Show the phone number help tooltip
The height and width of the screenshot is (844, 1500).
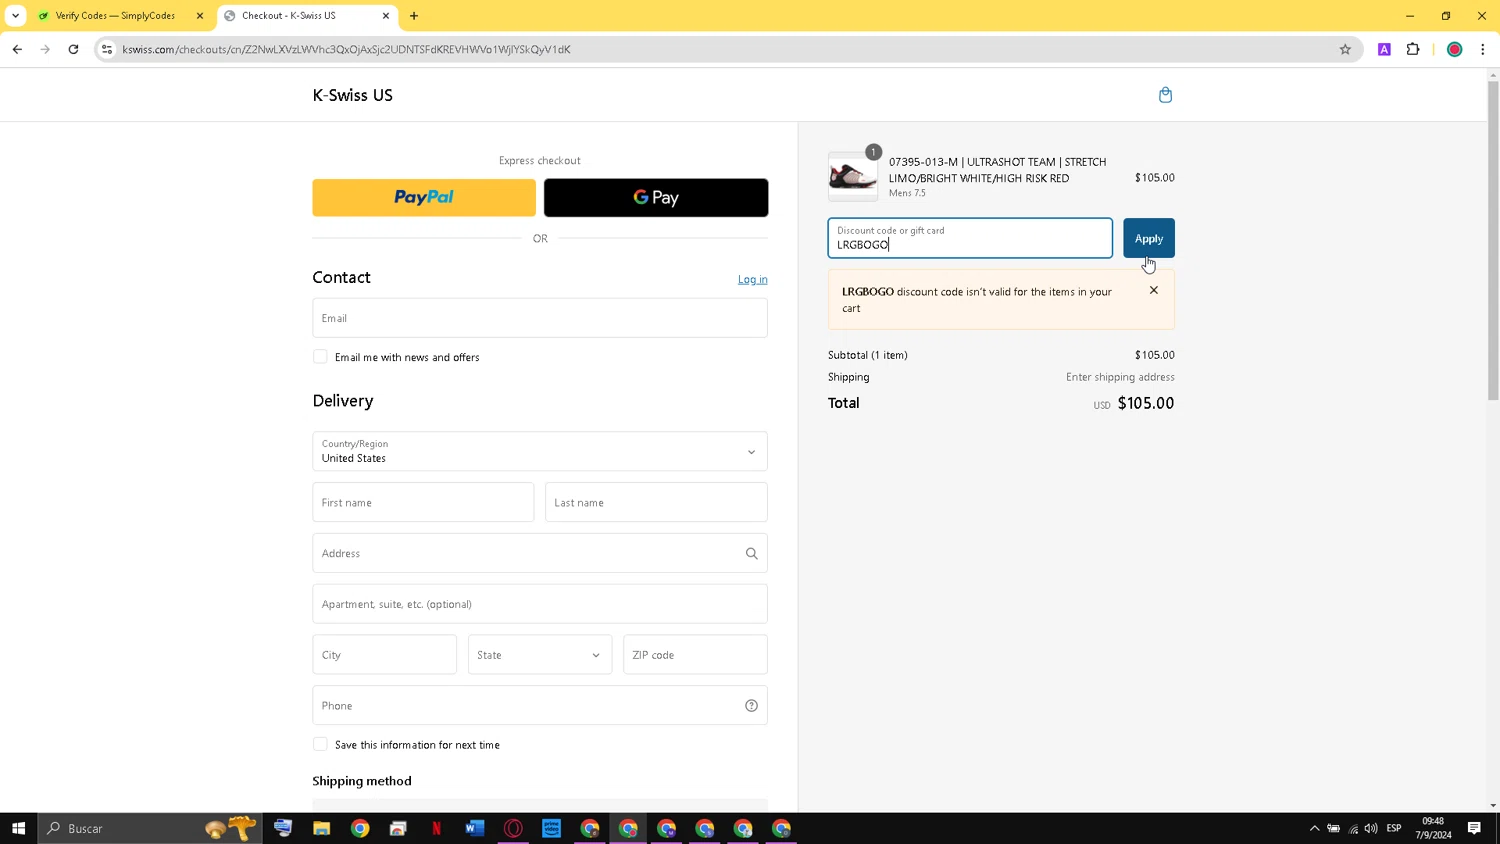[x=751, y=706]
